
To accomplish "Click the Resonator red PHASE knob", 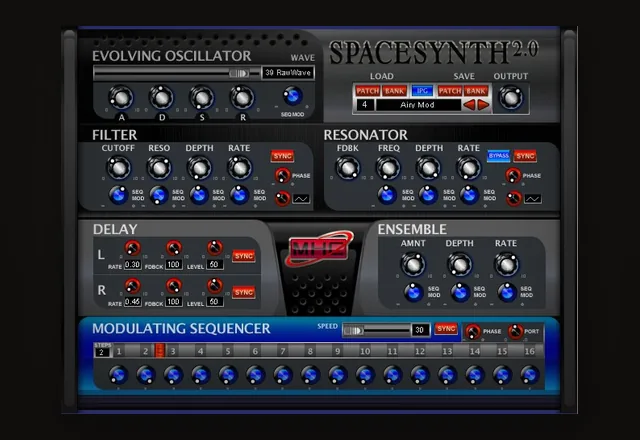I will click(513, 175).
